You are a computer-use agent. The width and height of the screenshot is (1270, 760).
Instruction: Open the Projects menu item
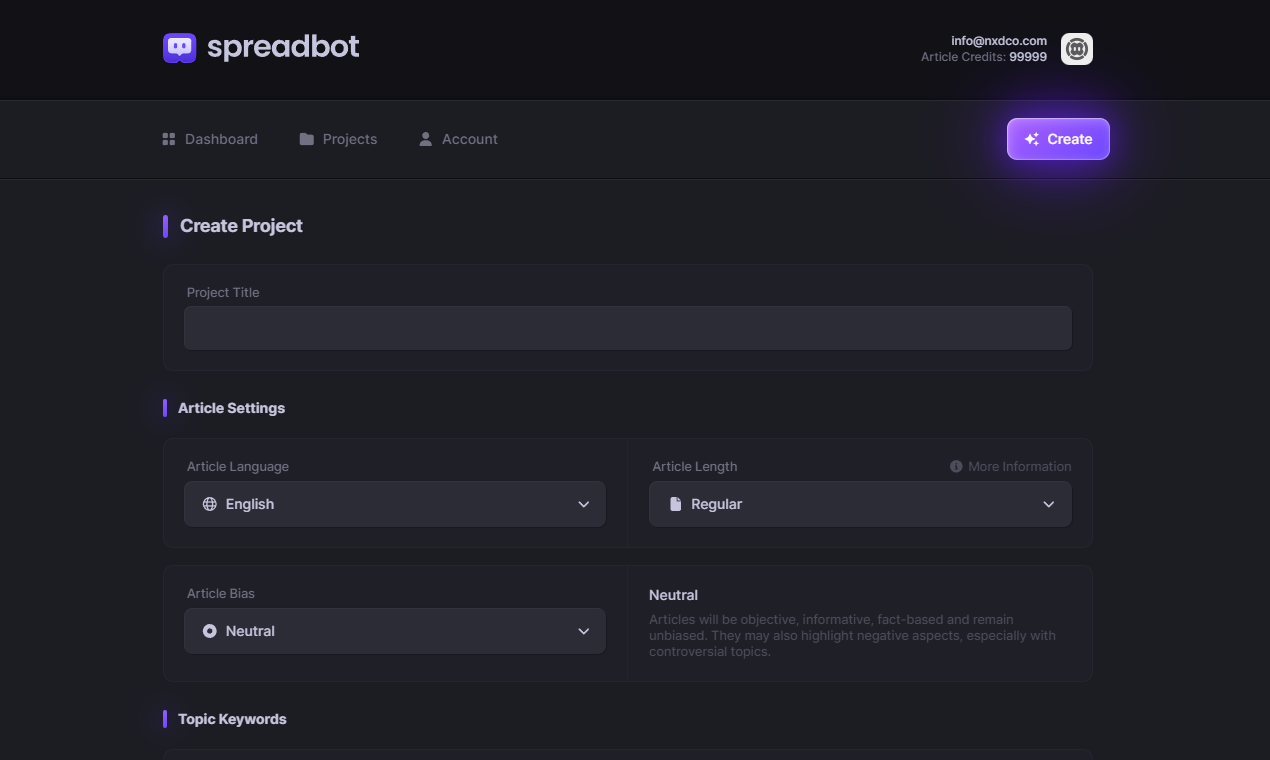click(349, 139)
